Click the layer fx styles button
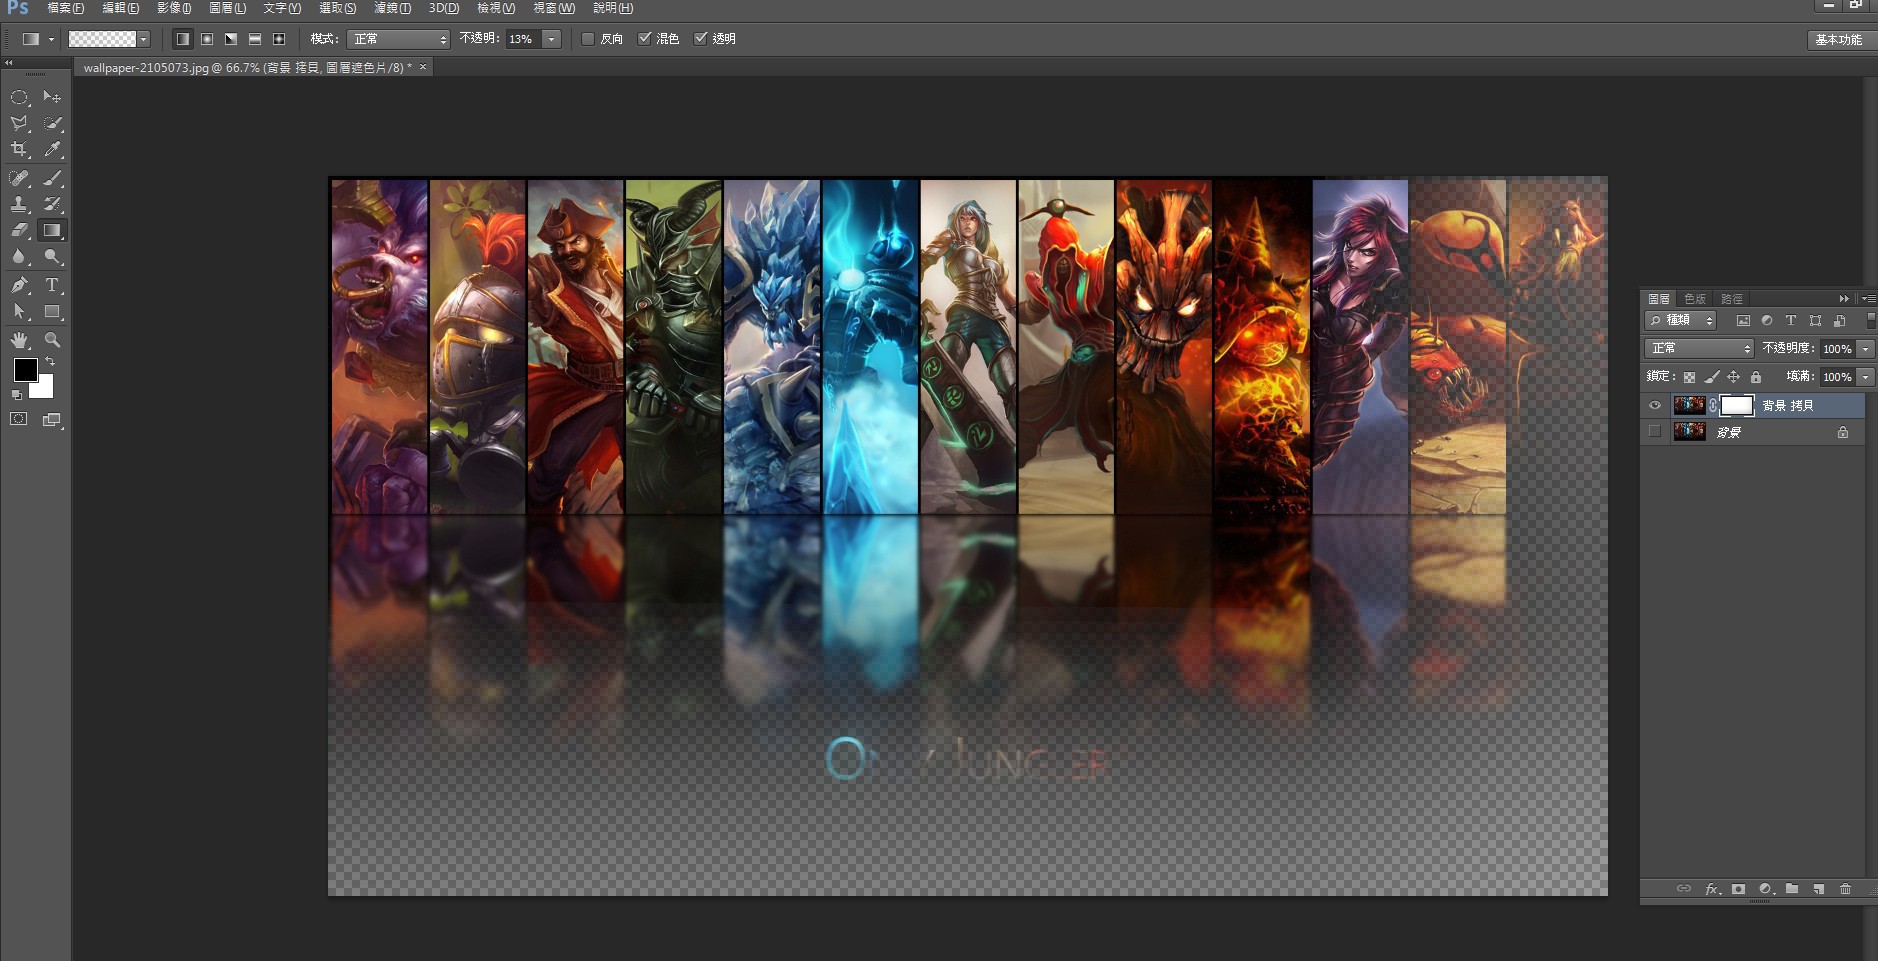1878x961 pixels. (1712, 889)
